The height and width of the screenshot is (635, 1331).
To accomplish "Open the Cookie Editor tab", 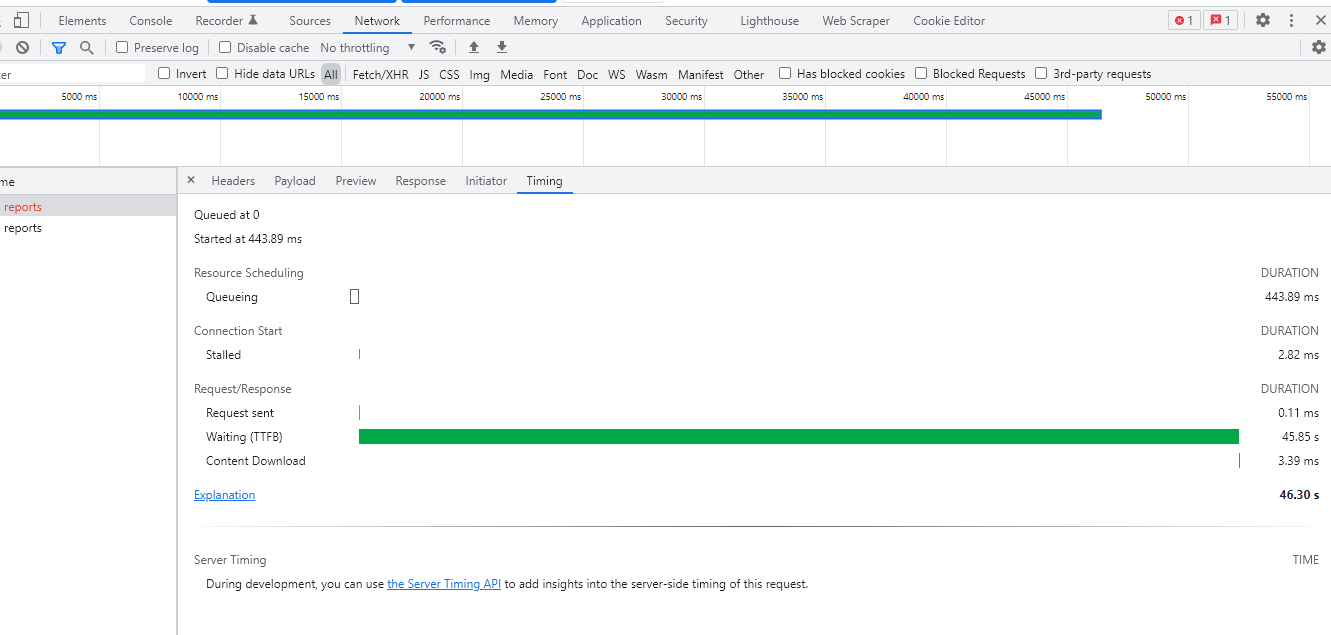I will 949,20.
